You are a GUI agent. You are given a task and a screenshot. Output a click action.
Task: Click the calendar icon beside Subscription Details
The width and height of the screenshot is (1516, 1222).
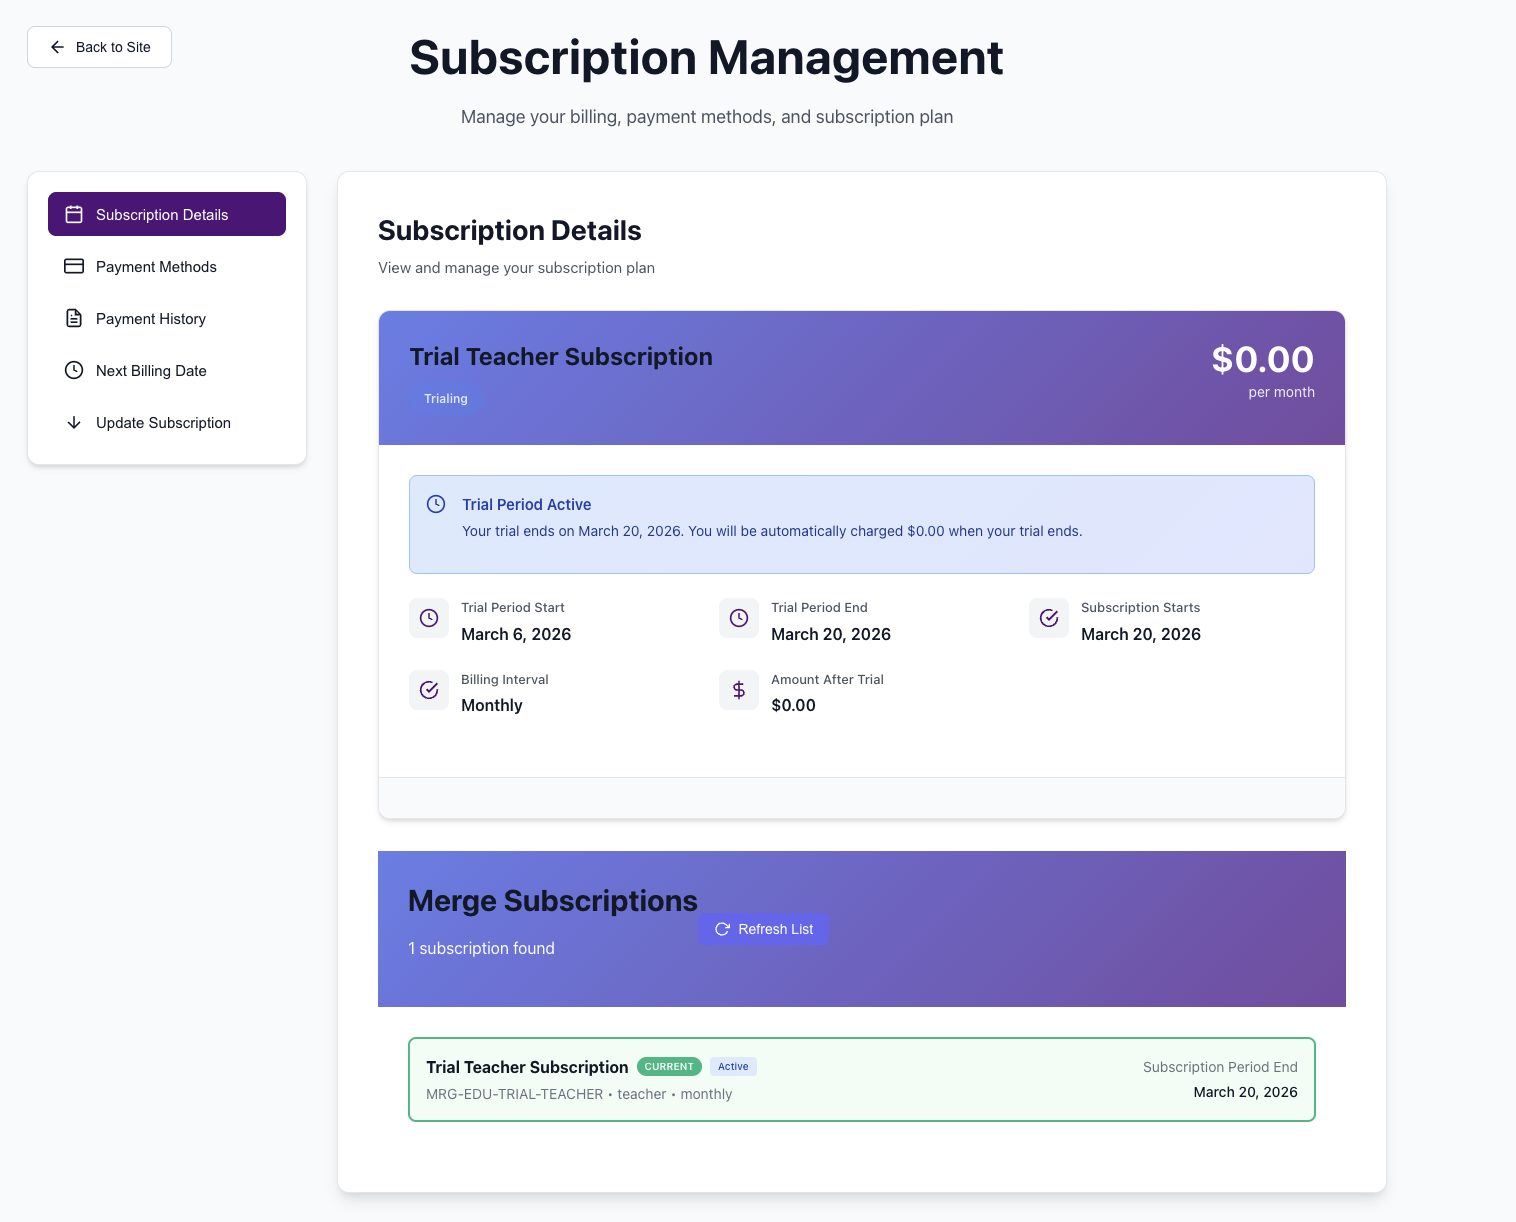point(74,214)
